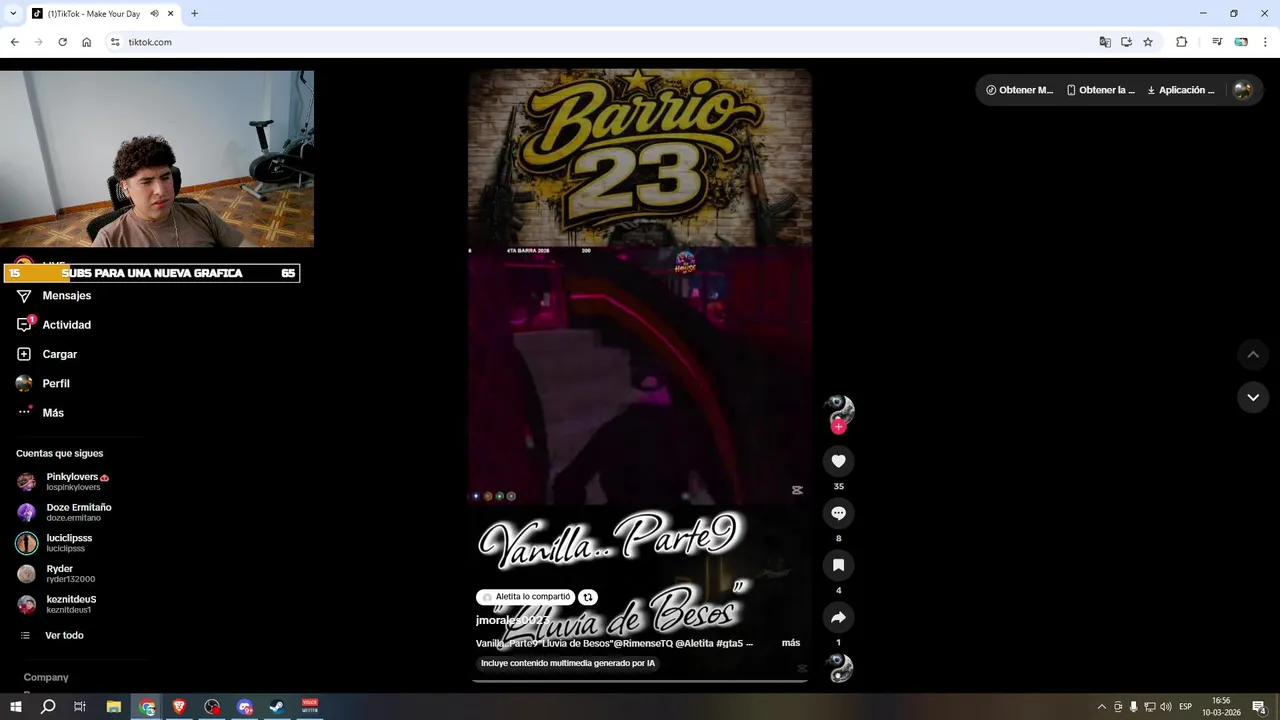Click Obtener la... app button
This screenshot has width=1280, height=720.
(x=1100, y=90)
